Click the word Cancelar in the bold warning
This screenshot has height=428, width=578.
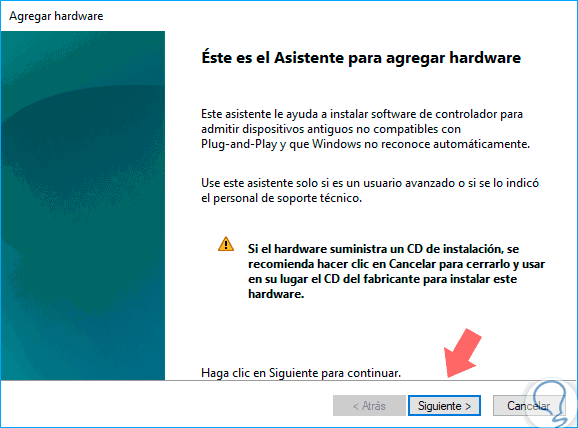pyautogui.click(x=412, y=264)
